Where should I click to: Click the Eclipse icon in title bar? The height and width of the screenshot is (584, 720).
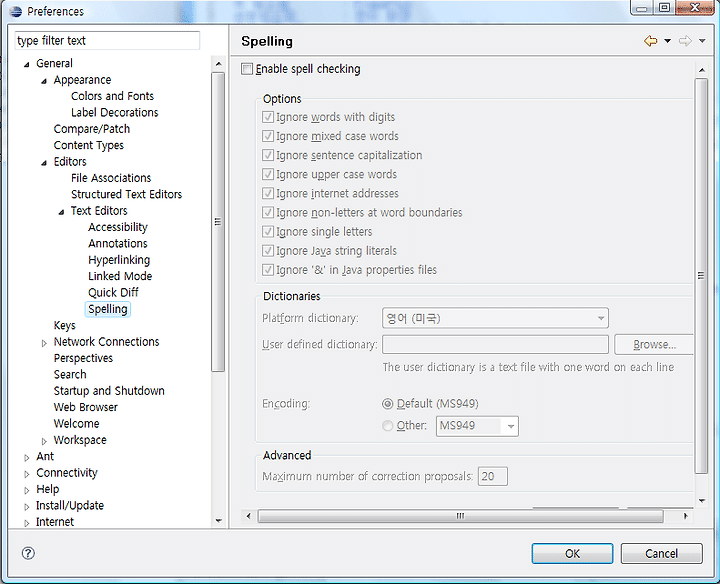tap(16, 11)
